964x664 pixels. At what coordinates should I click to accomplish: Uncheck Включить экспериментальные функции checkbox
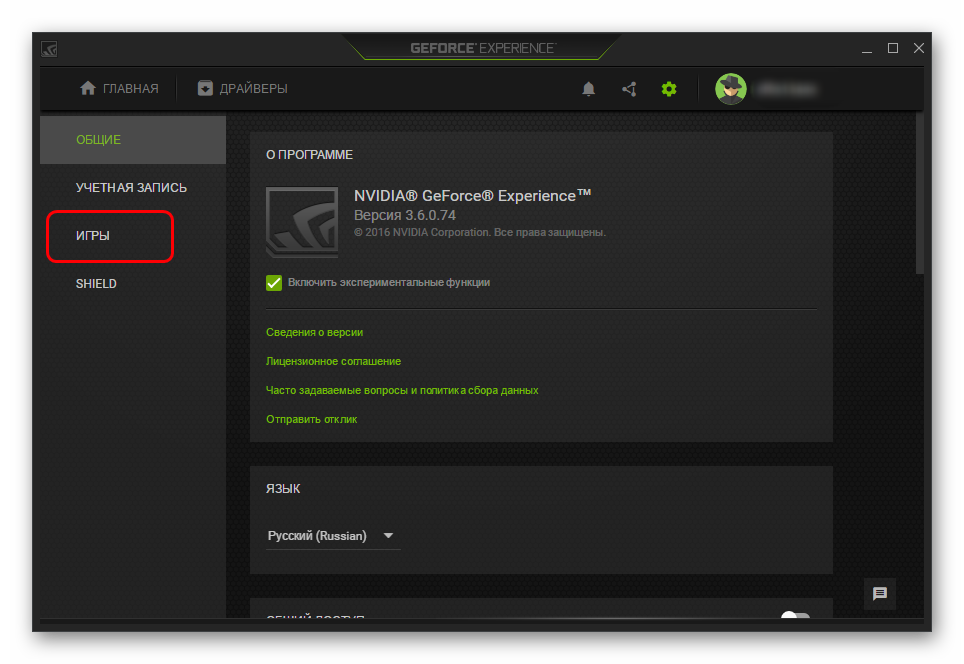coord(274,283)
